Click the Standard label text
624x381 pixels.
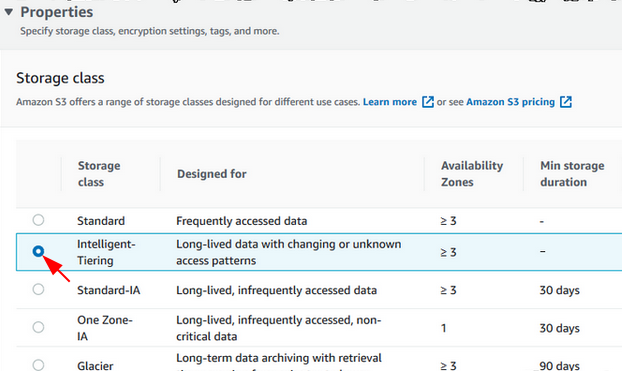[x=101, y=221]
